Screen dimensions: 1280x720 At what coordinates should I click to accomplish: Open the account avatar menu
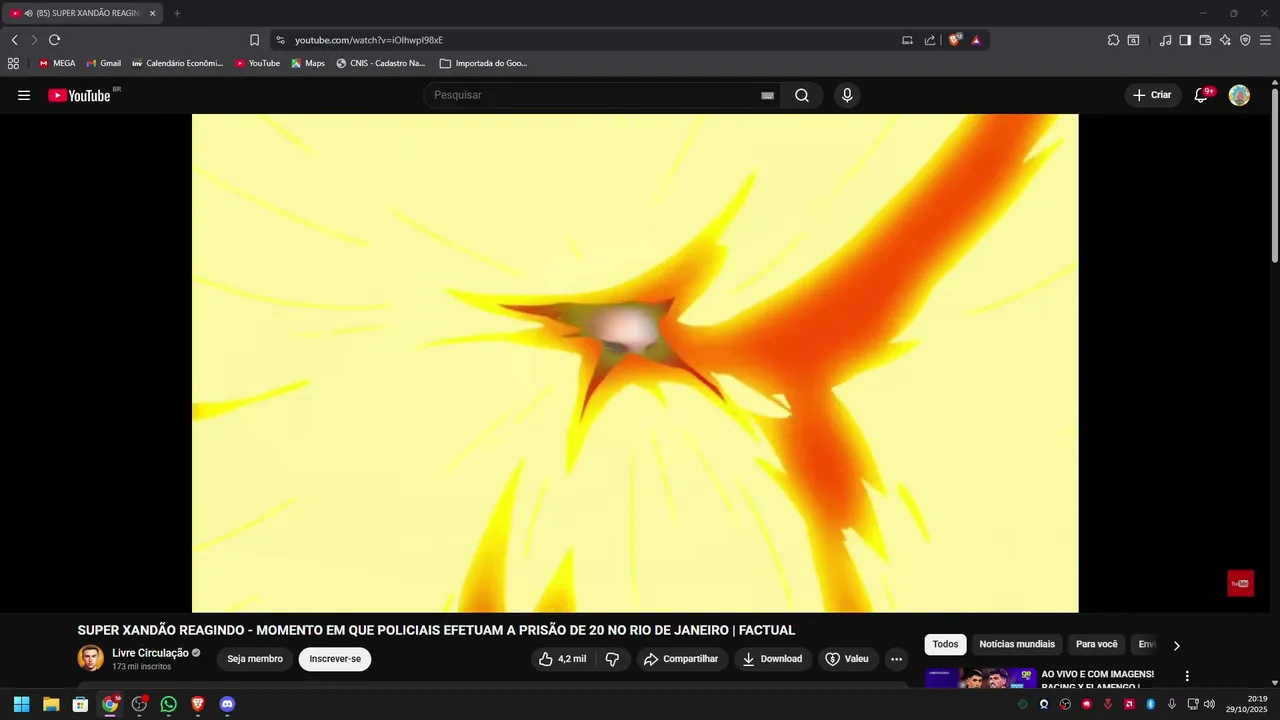click(x=1239, y=95)
